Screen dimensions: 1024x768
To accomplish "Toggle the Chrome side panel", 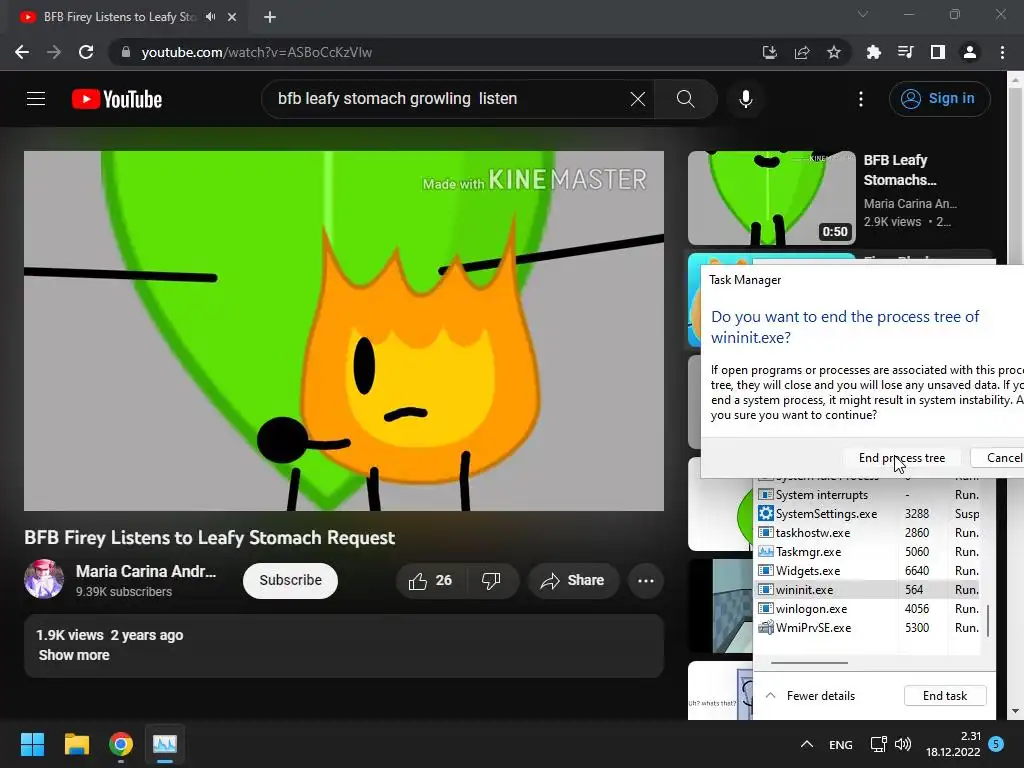I will click(938, 52).
